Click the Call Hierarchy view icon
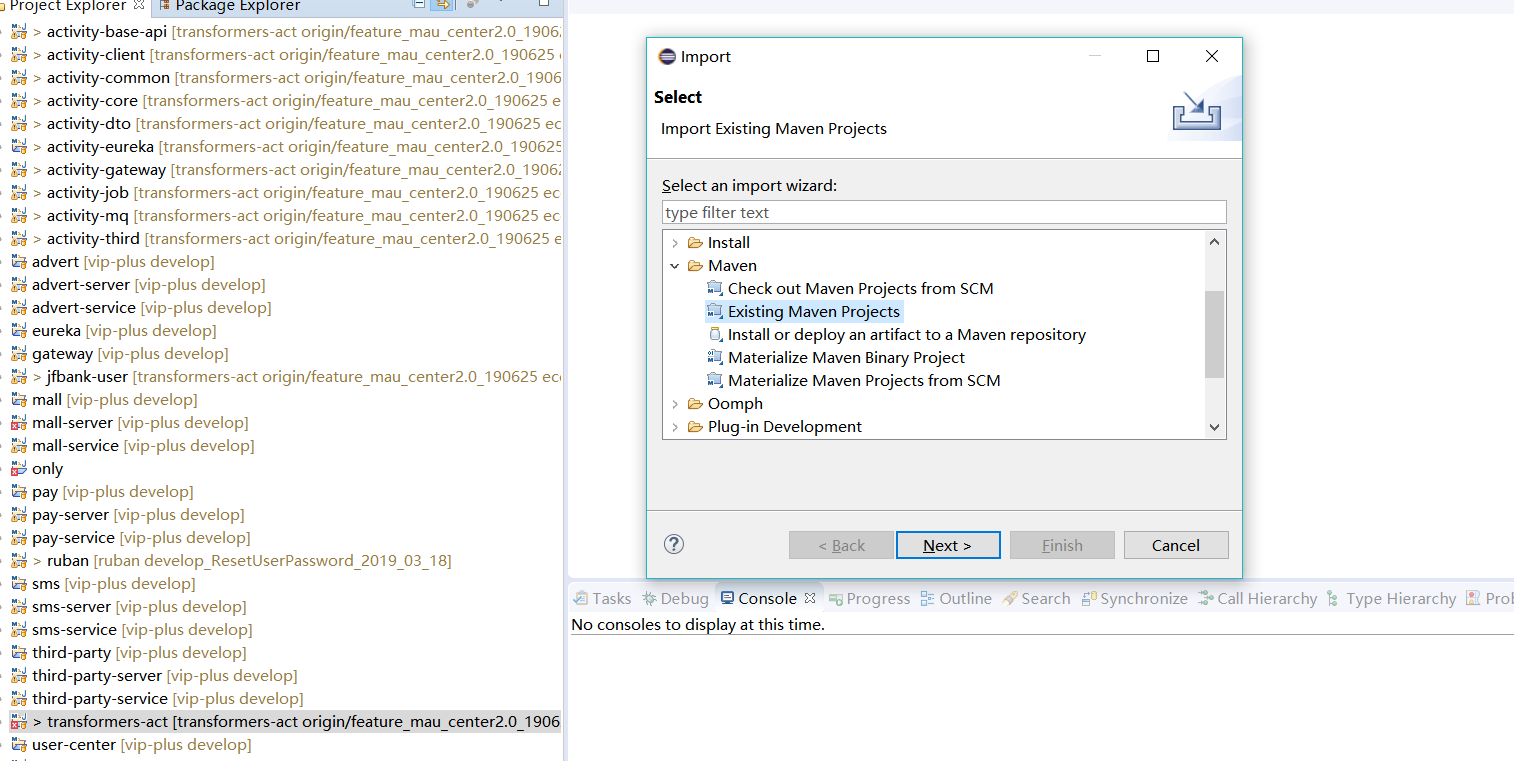The height and width of the screenshot is (761, 1514). click(x=1206, y=599)
